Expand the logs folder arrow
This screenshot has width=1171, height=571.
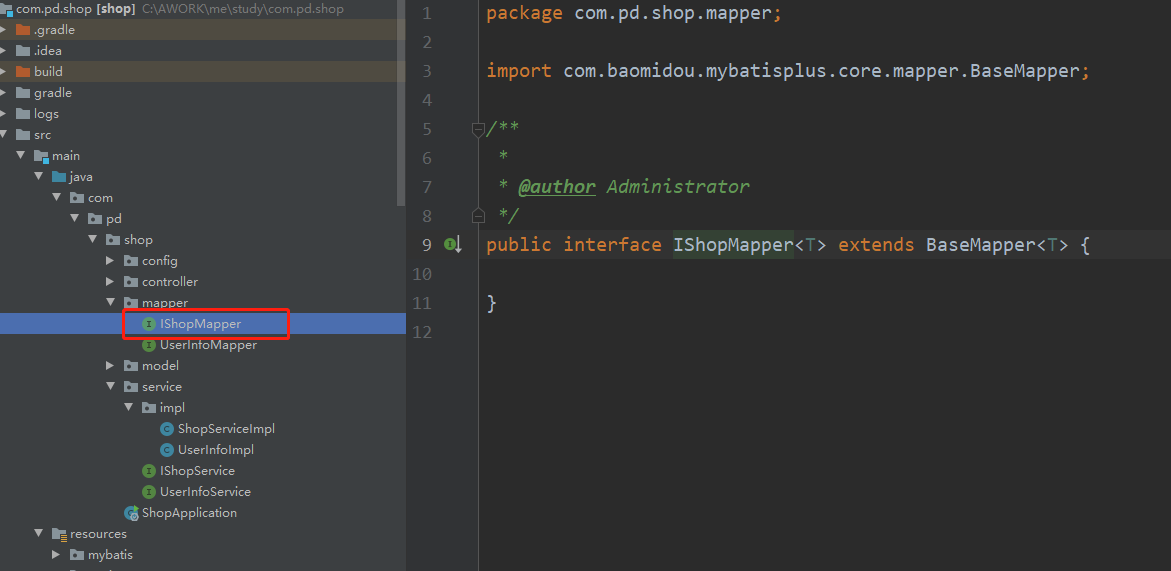(4, 113)
